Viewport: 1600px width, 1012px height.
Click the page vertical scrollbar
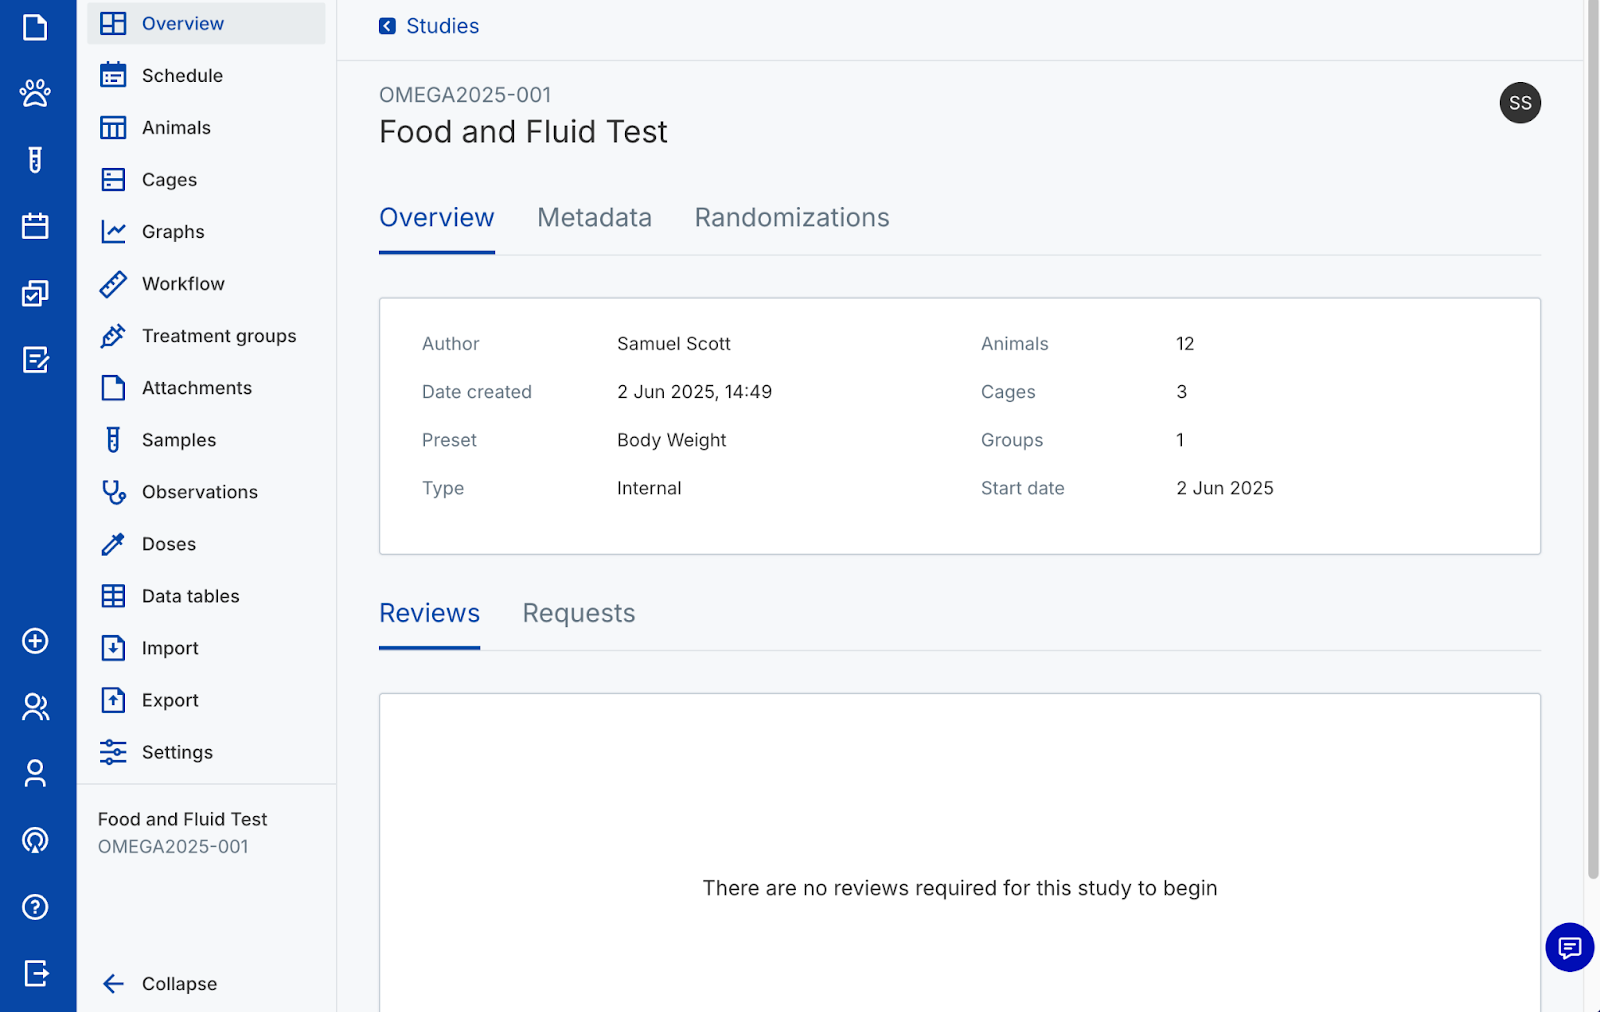(x=1592, y=440)
